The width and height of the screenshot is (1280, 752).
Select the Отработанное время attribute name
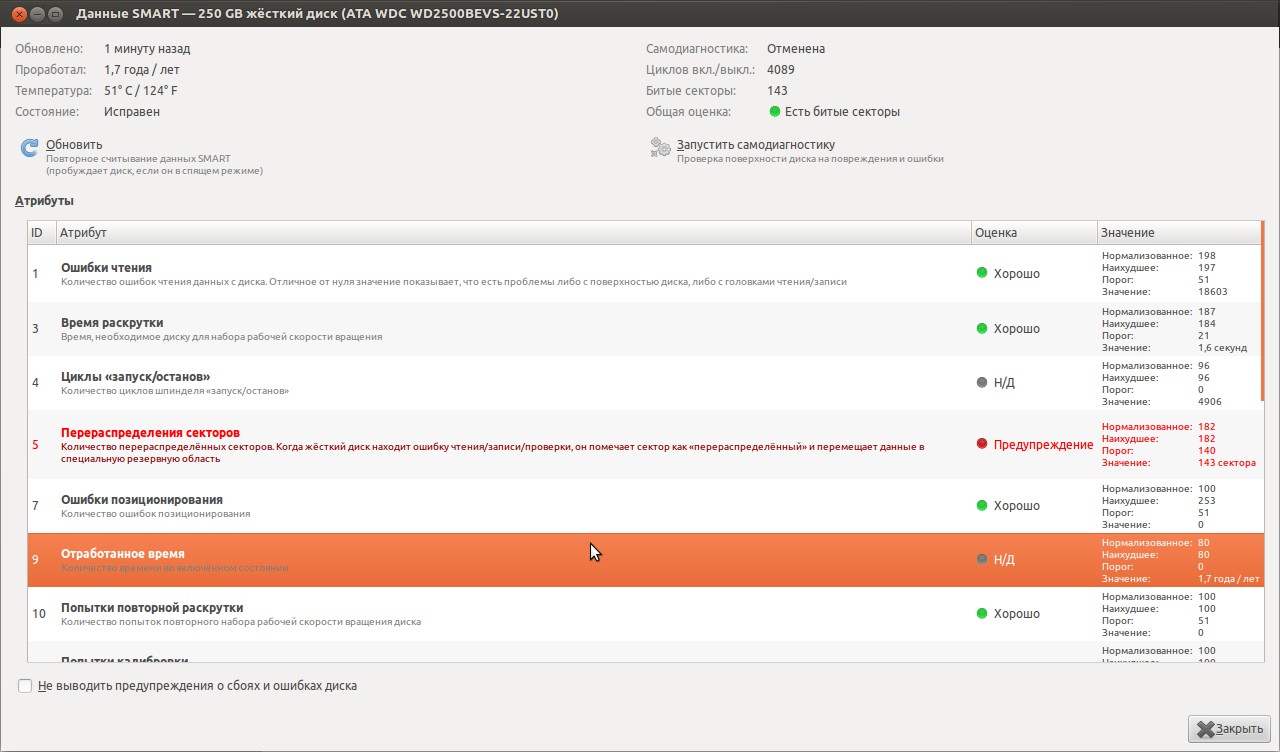123,554
